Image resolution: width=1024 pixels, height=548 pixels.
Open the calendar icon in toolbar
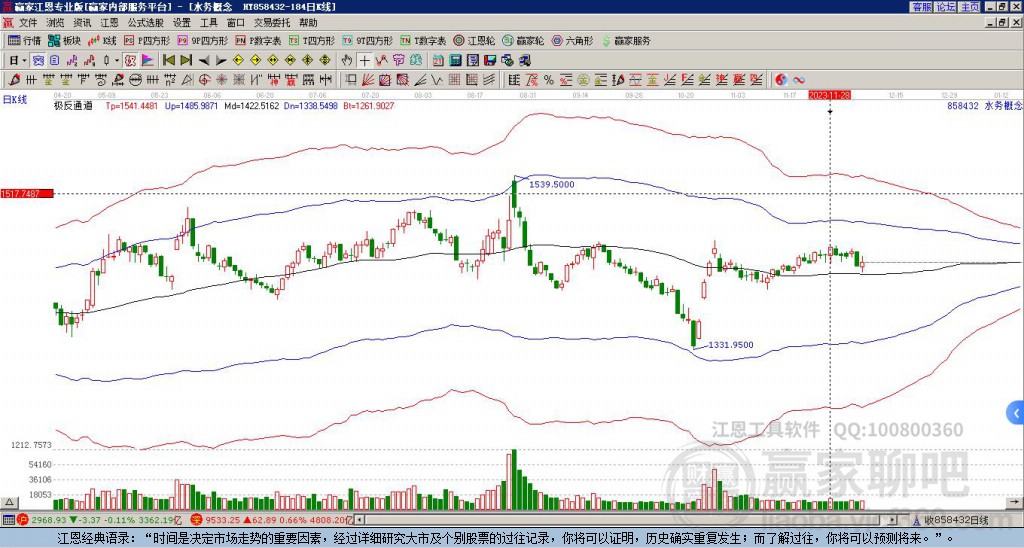pos(438,60)
